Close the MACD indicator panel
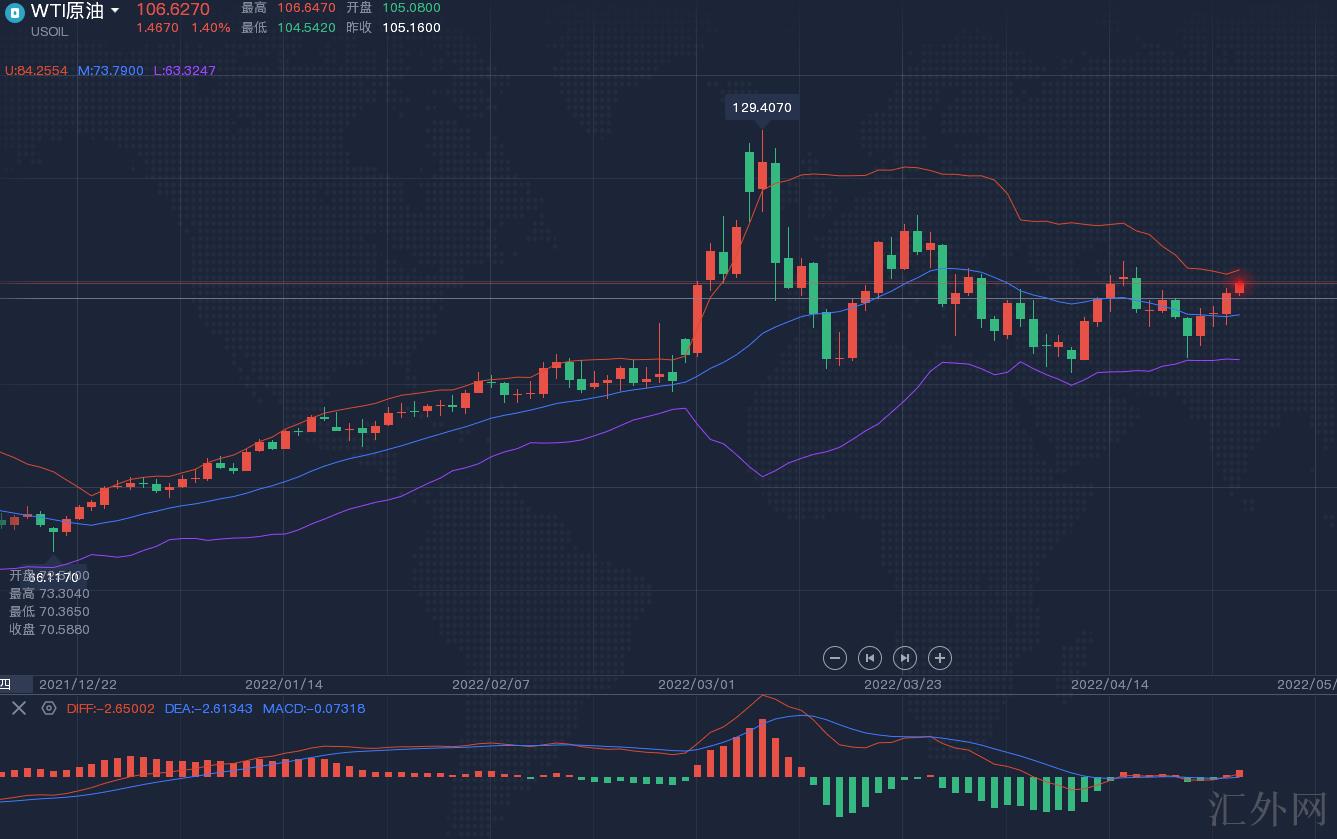This screenshot has width=1337, height=839. (x=18, y=708)
